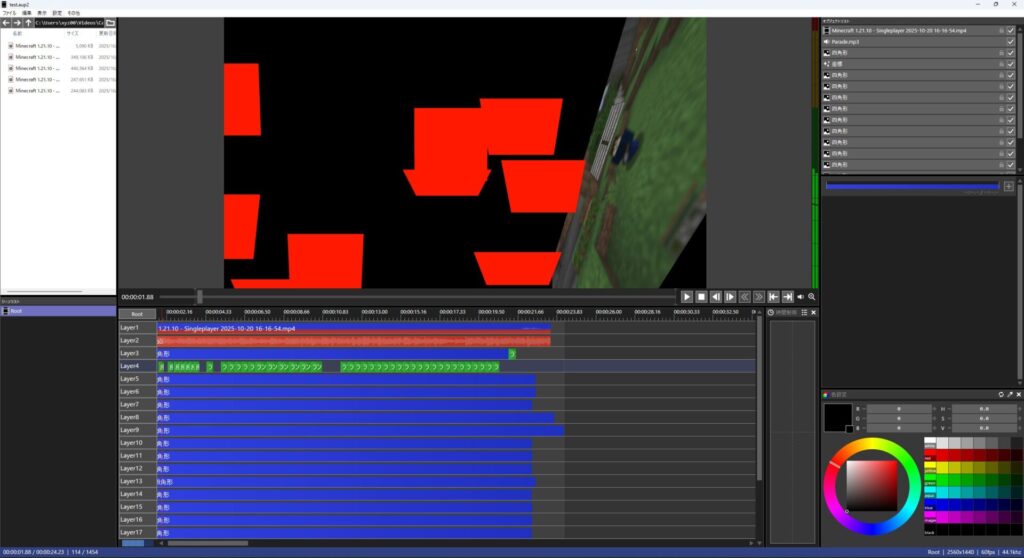Click the magnifier zoom icon beside playback controls
Viewport: 1024px width, 558px height.
point(812,297)
